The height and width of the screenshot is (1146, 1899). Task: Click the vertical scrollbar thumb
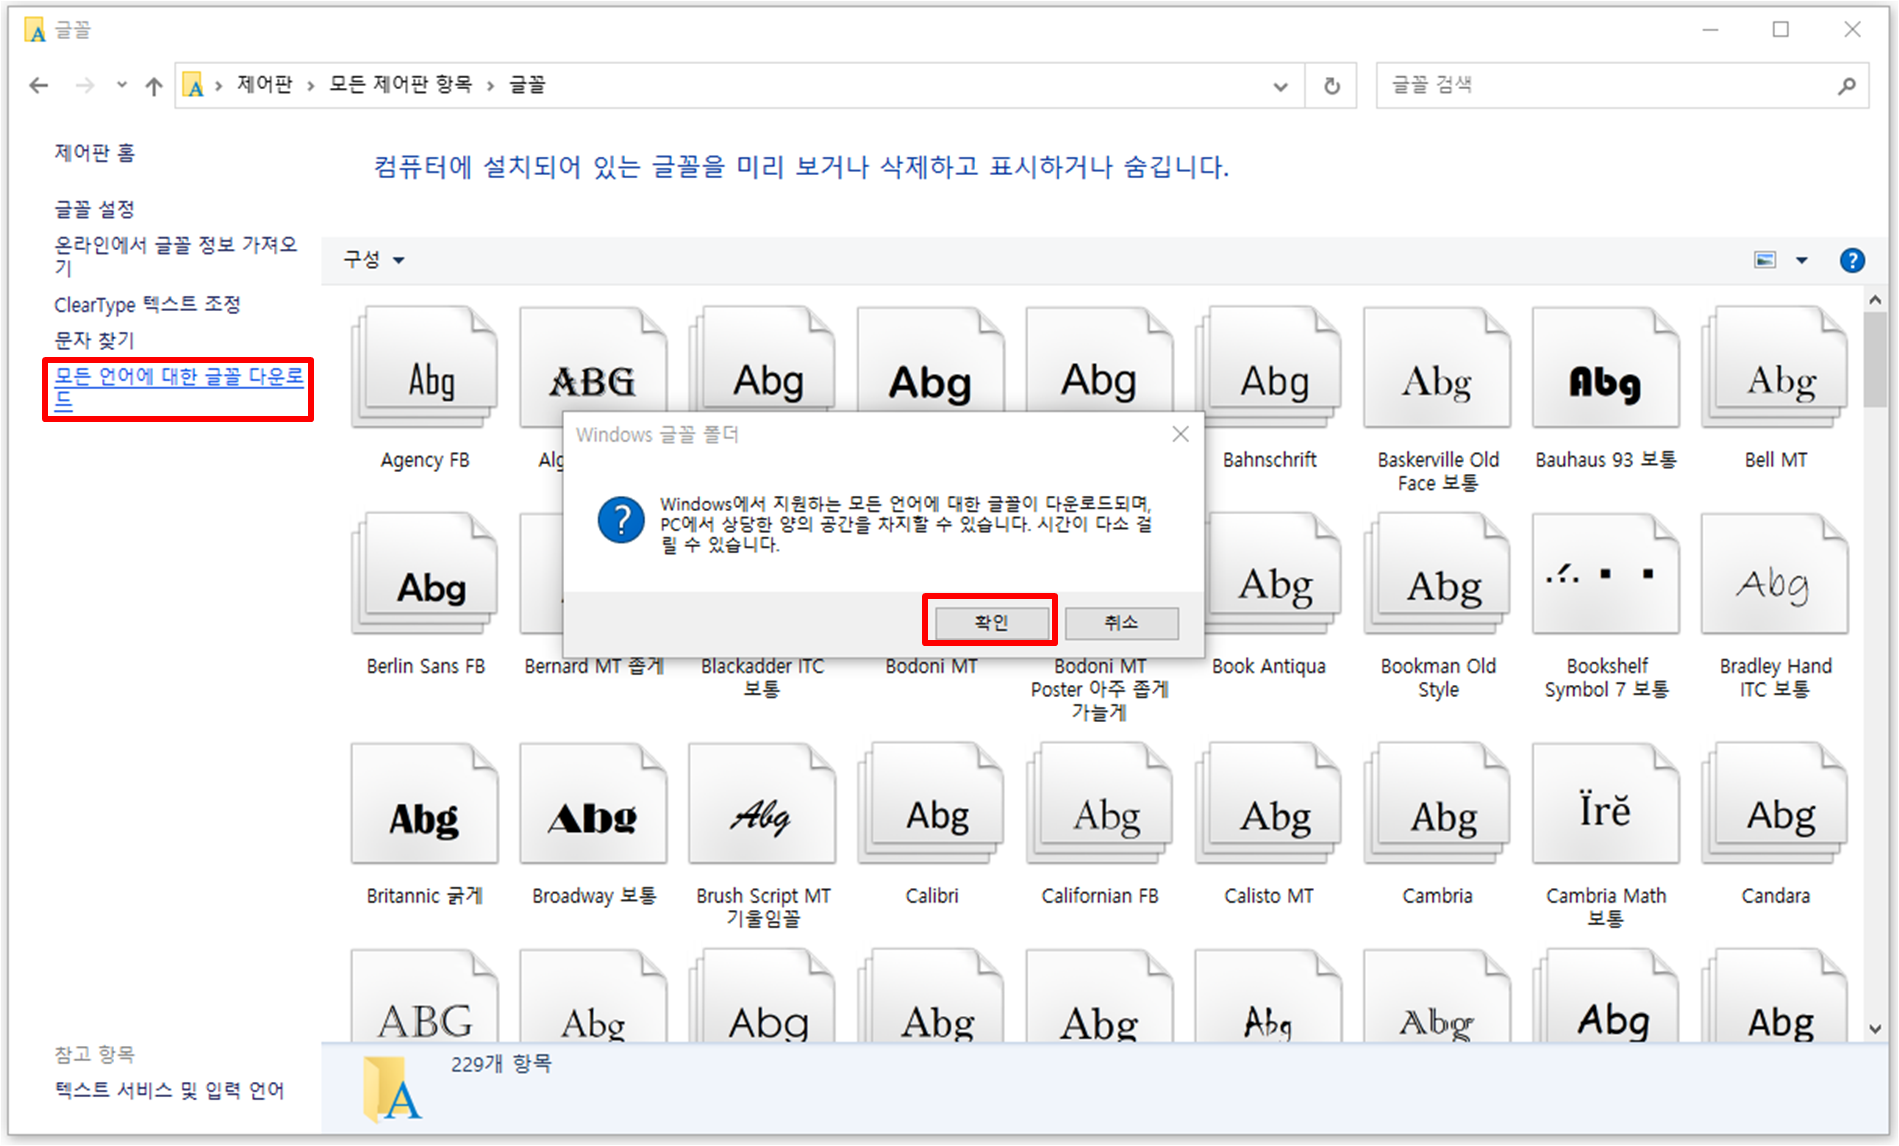(1875, 360)
